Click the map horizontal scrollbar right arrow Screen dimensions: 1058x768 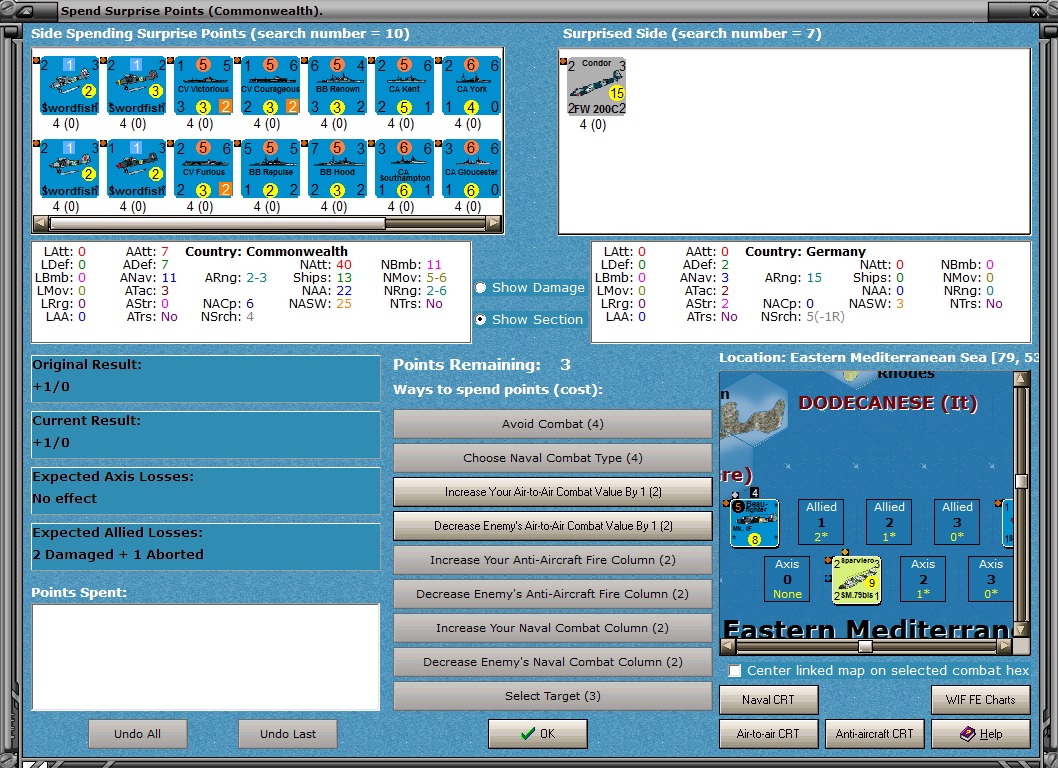pos(1005,647)
